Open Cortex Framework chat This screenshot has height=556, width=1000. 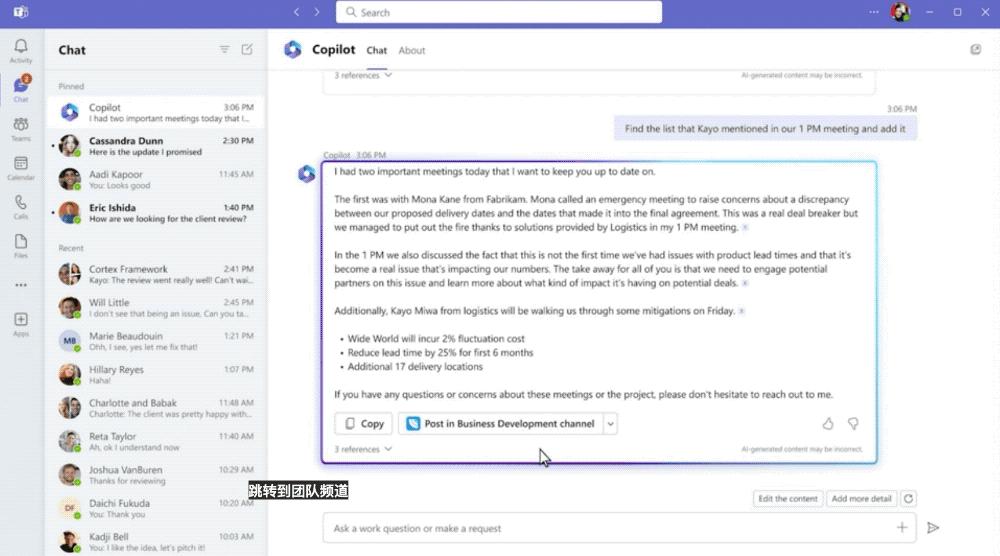click(156, 275)
